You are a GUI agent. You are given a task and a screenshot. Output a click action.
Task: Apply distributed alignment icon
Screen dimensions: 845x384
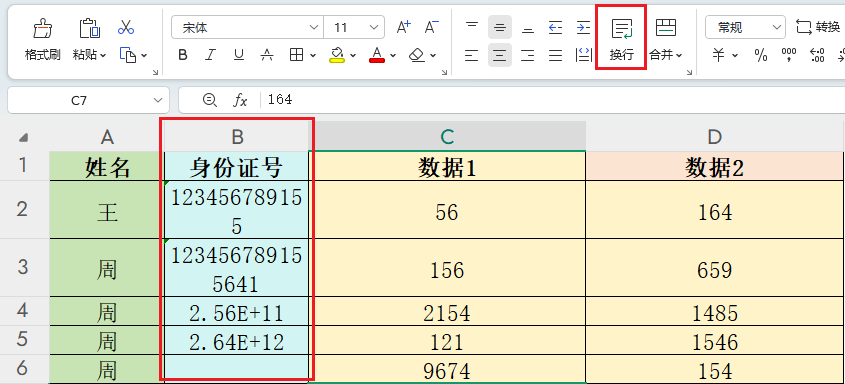click(583, 54)
